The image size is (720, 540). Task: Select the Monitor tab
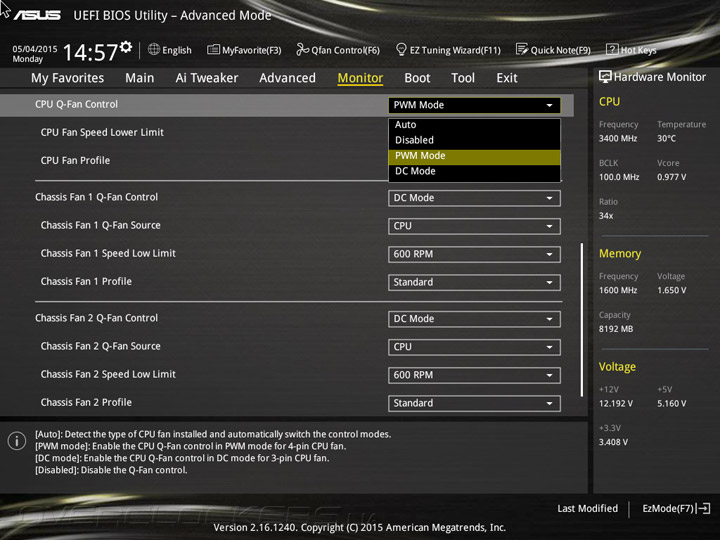point(360,78)
